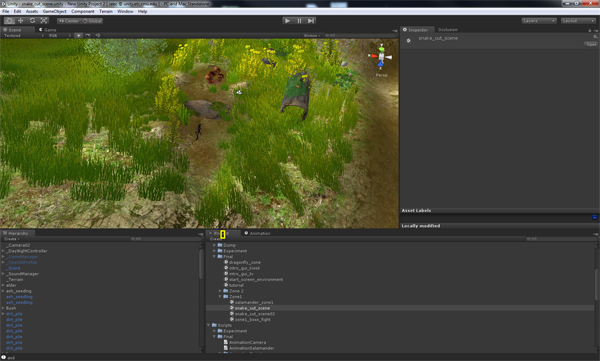Image resolution: width=600 pixels, height=361 pixels.
Task: Open the Layers dropdown
Action: point(539,21)
